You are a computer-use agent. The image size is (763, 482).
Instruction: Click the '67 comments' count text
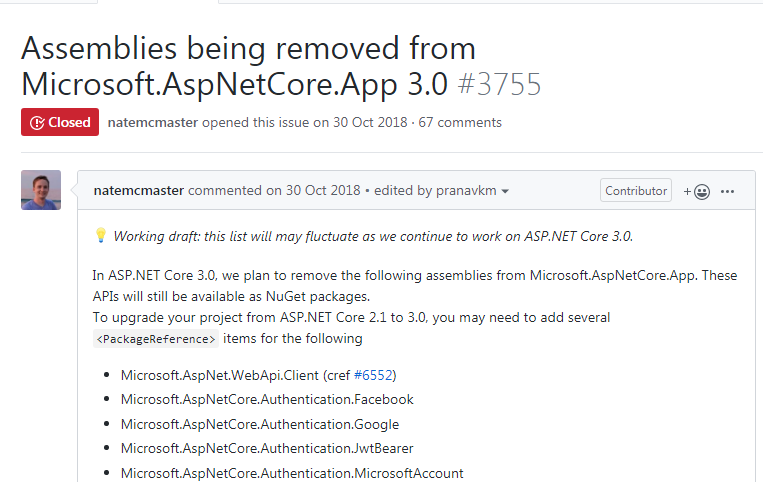(x=460, y=123)
